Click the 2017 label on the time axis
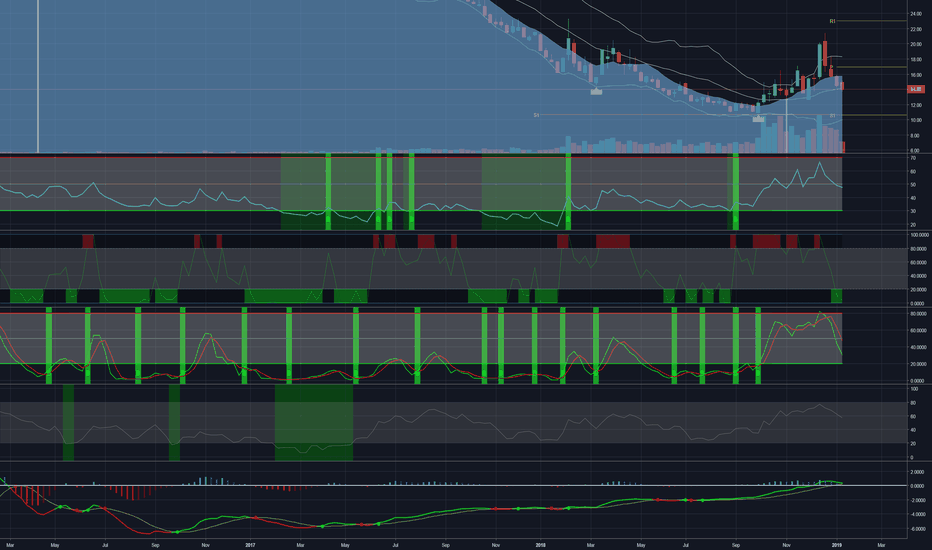932x550 pixels. click(250, 545)
